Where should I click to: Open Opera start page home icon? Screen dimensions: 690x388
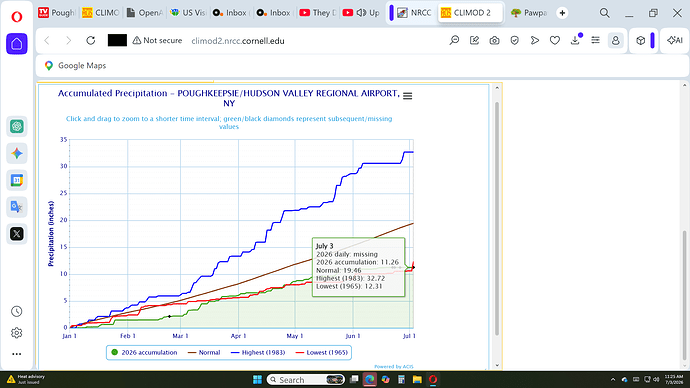click(x=17, y=44)
